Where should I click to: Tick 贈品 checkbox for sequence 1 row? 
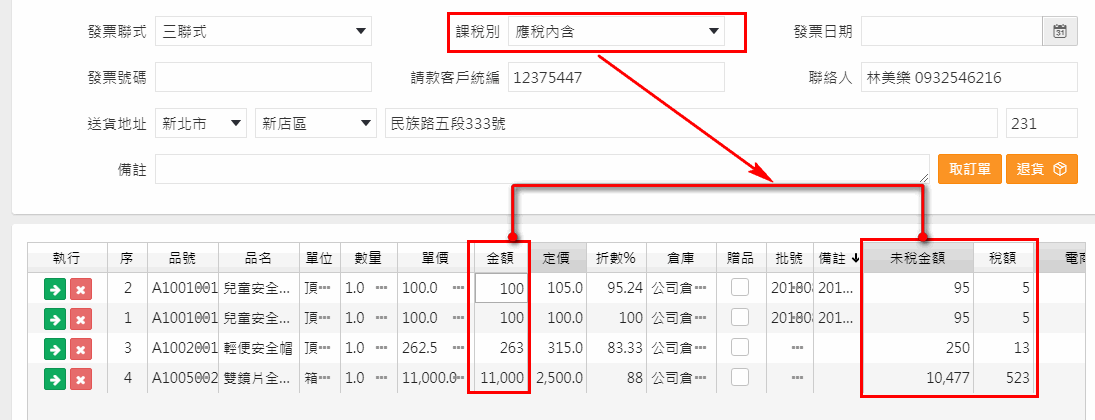click(x=740, y=317)
